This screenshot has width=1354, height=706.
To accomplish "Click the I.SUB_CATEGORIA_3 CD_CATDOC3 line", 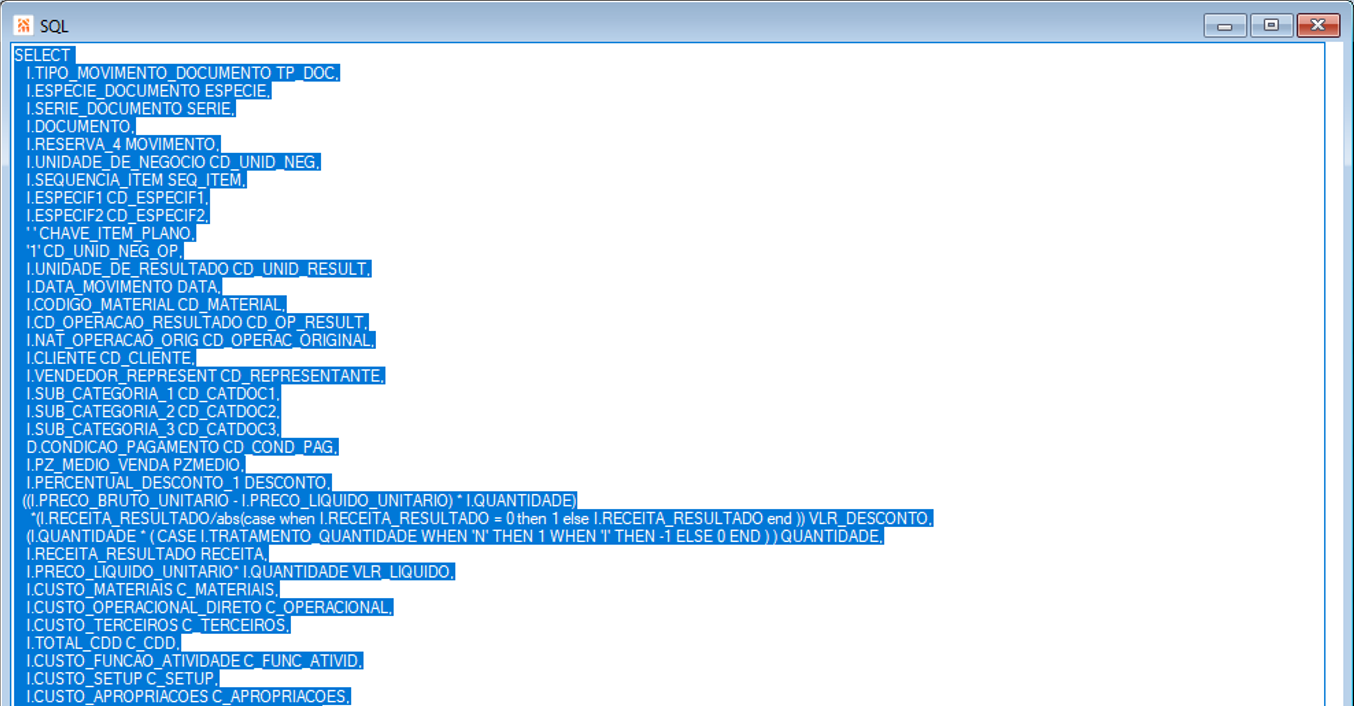I will (x=154, y=429).
